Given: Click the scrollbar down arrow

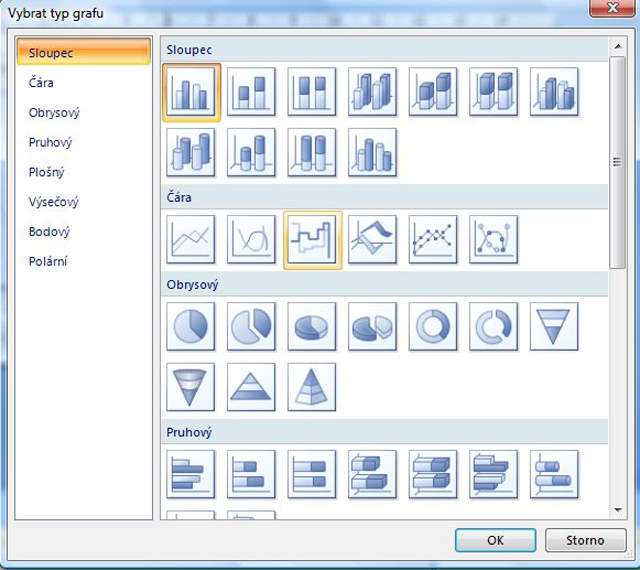Looking at the screenshot, I should [618, 510].
